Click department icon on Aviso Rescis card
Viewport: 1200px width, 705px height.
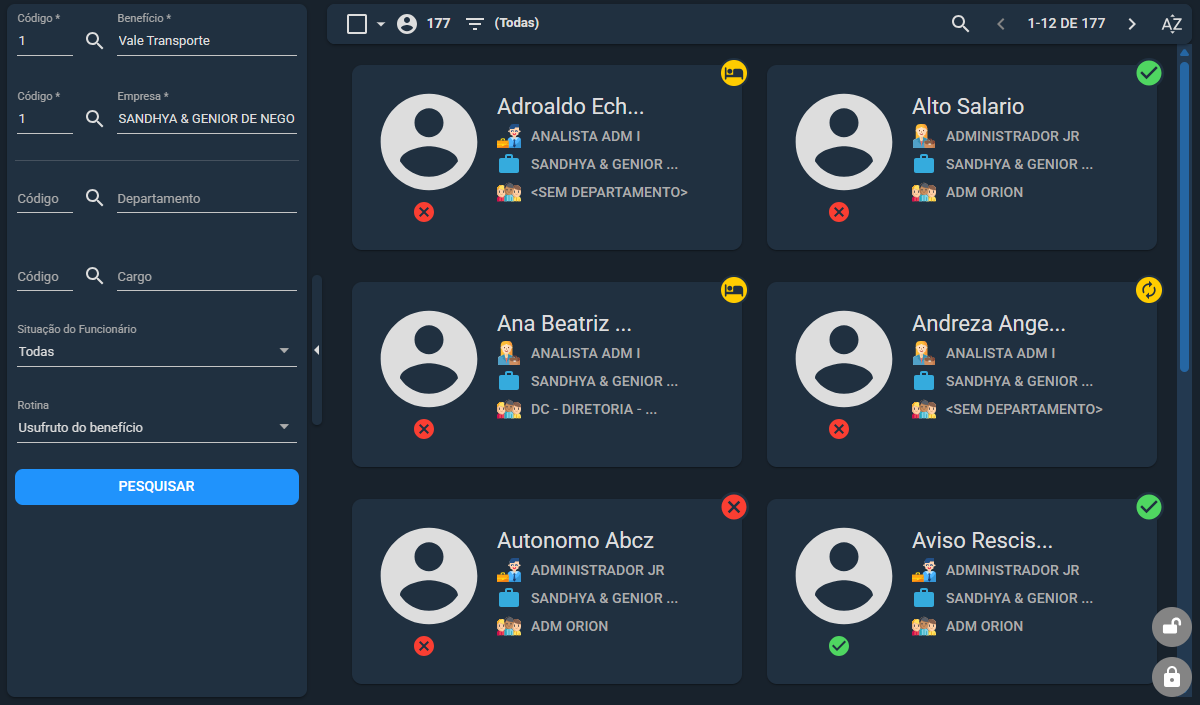click(x=924, y=626)
